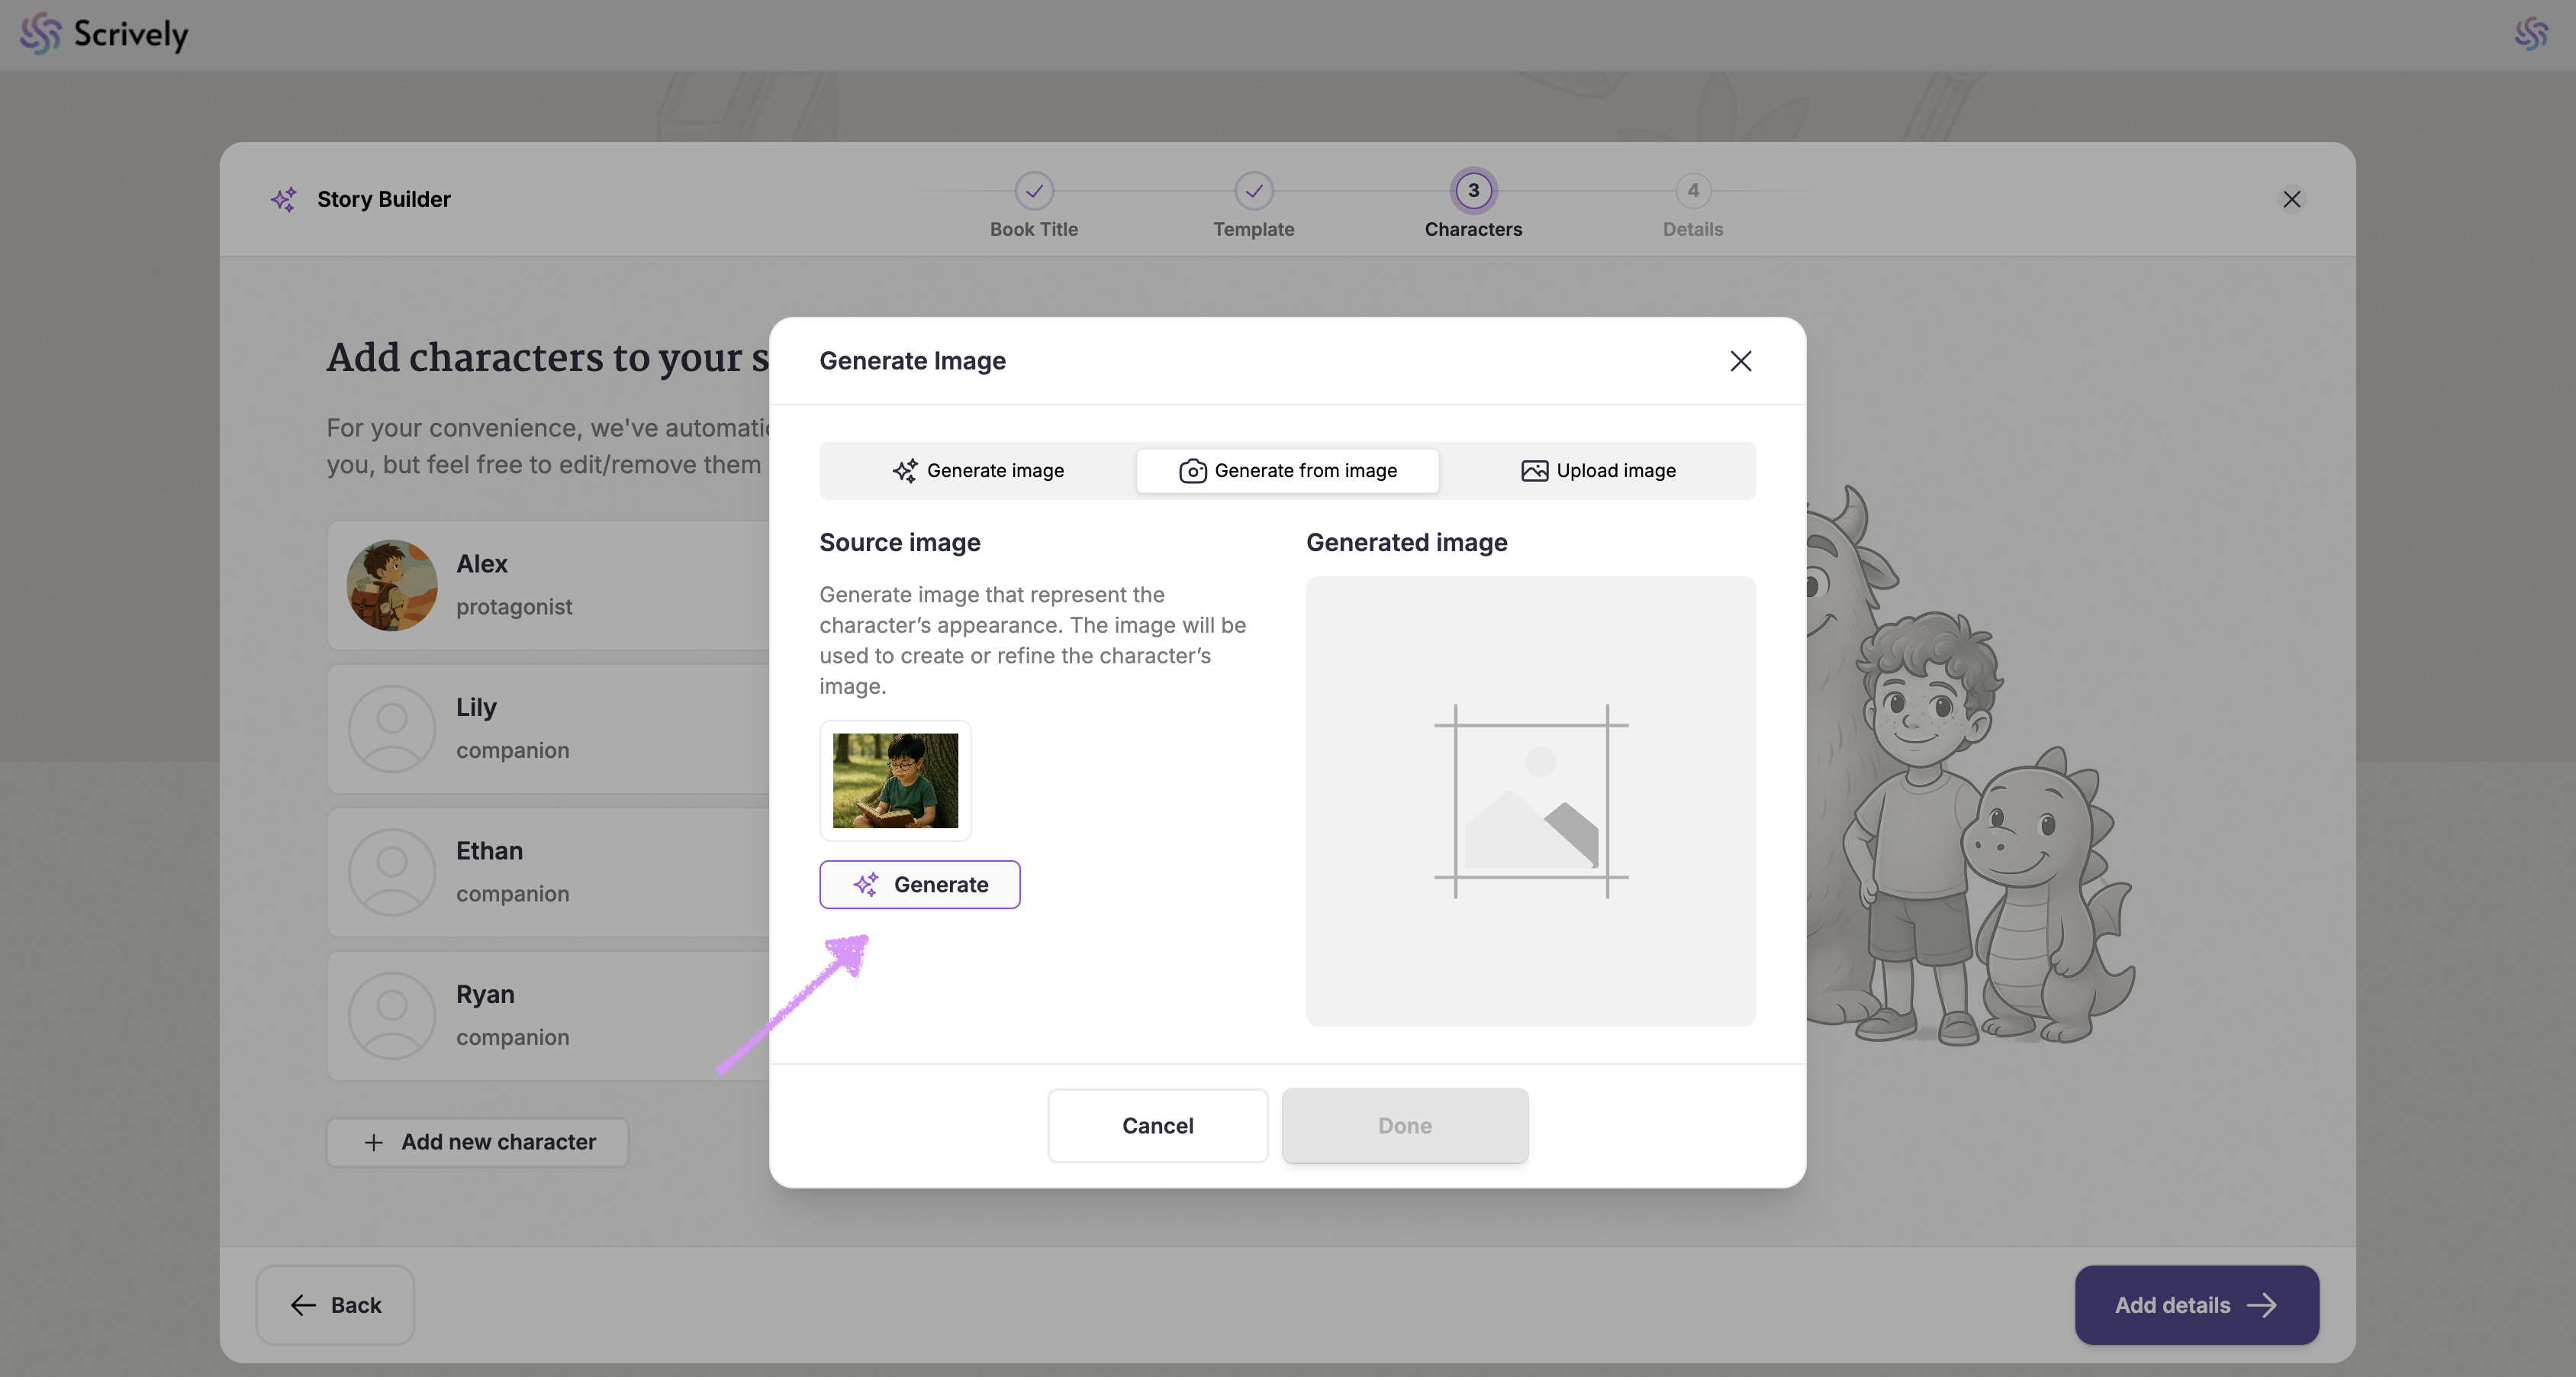Close the Story Builder panel
The width and height of the screenshot is (2576, 1377).
(x=2291, y=199)
